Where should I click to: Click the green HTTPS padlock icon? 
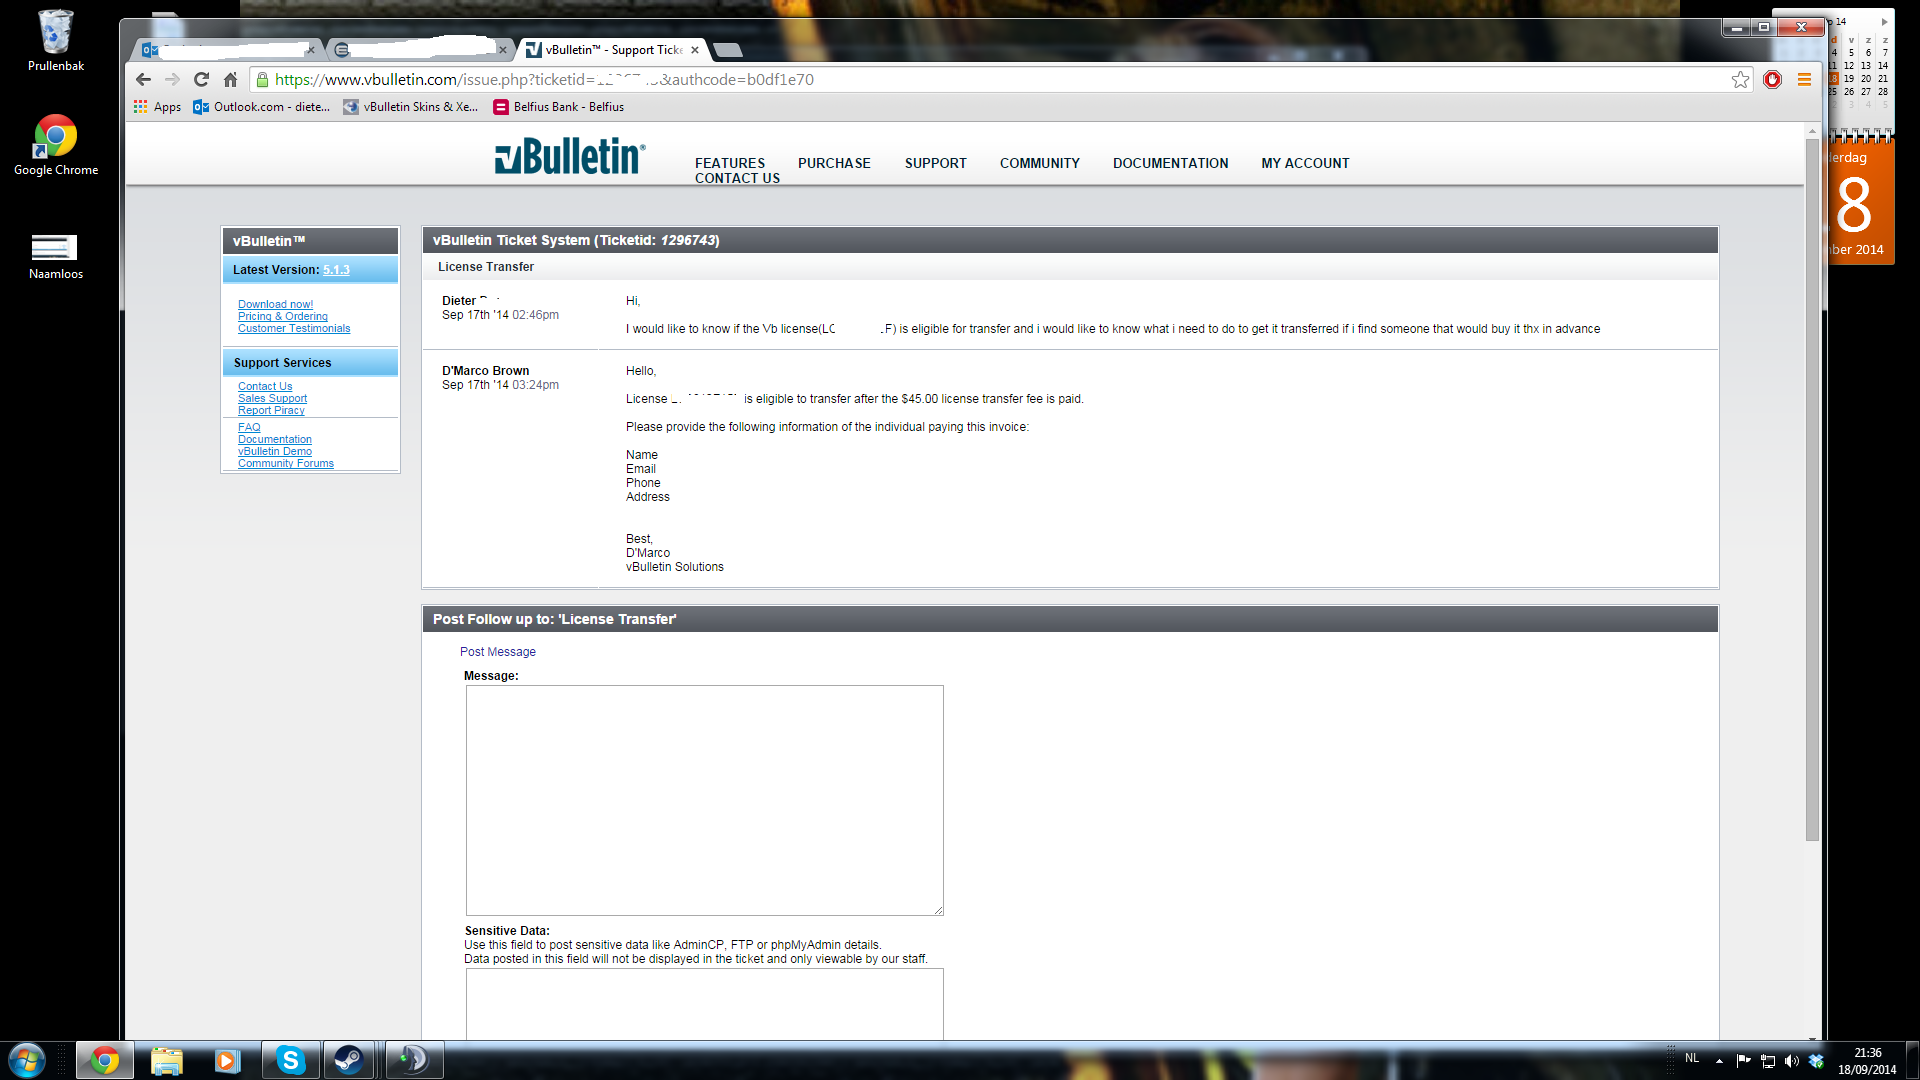click(262, 80)
